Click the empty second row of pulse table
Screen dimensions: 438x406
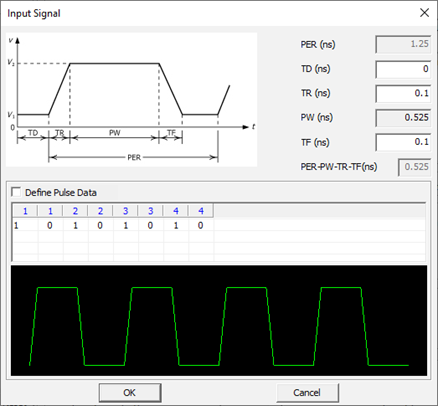pos(219,237)
